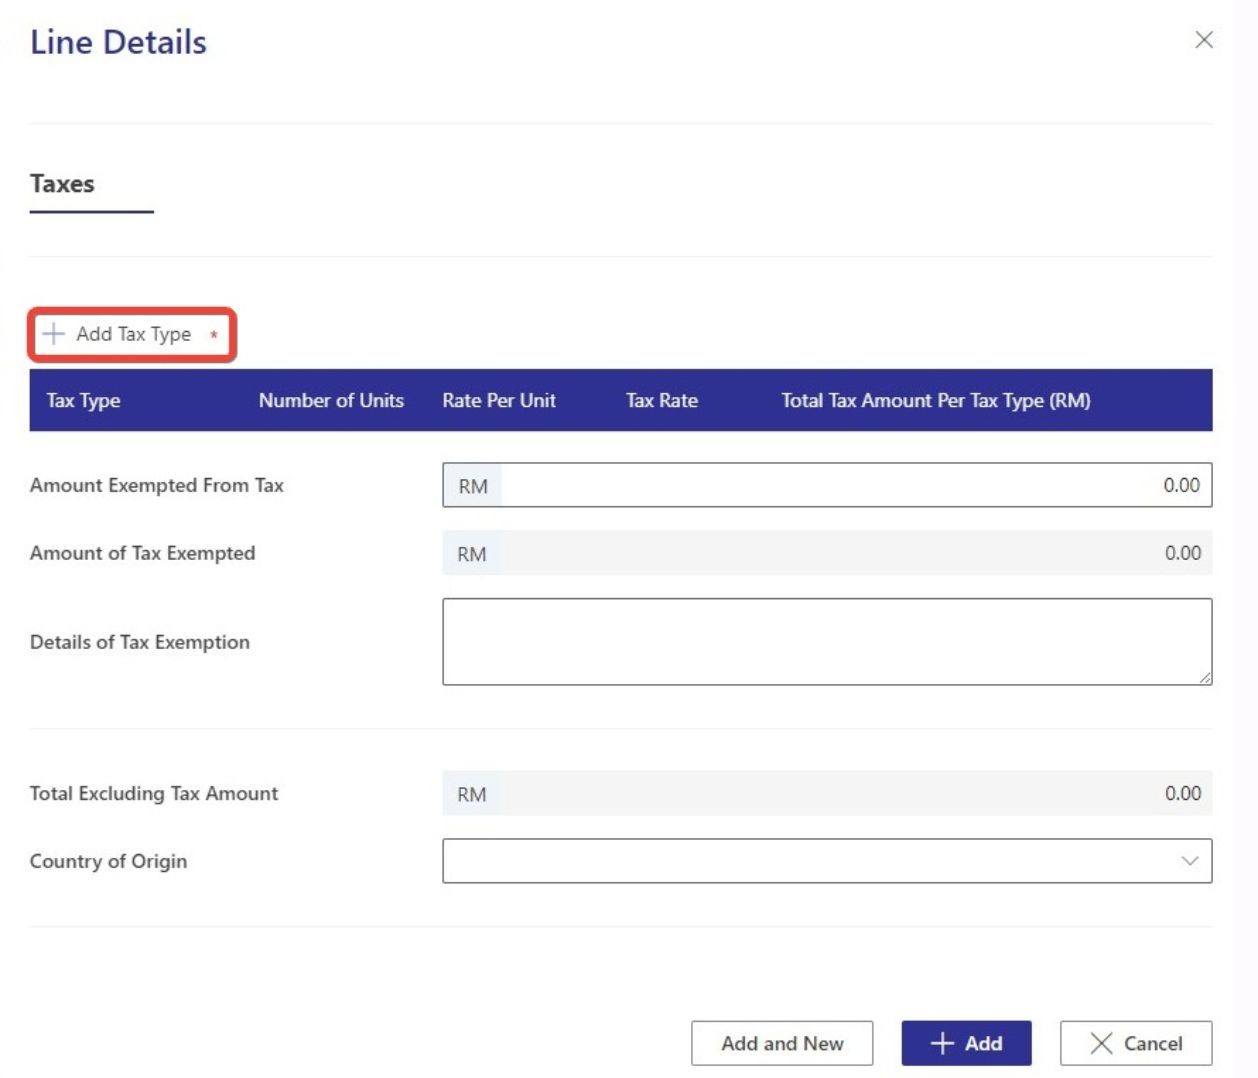
Task: Click the Total Excluding Tax Amount field
Action: click(827, 793)
